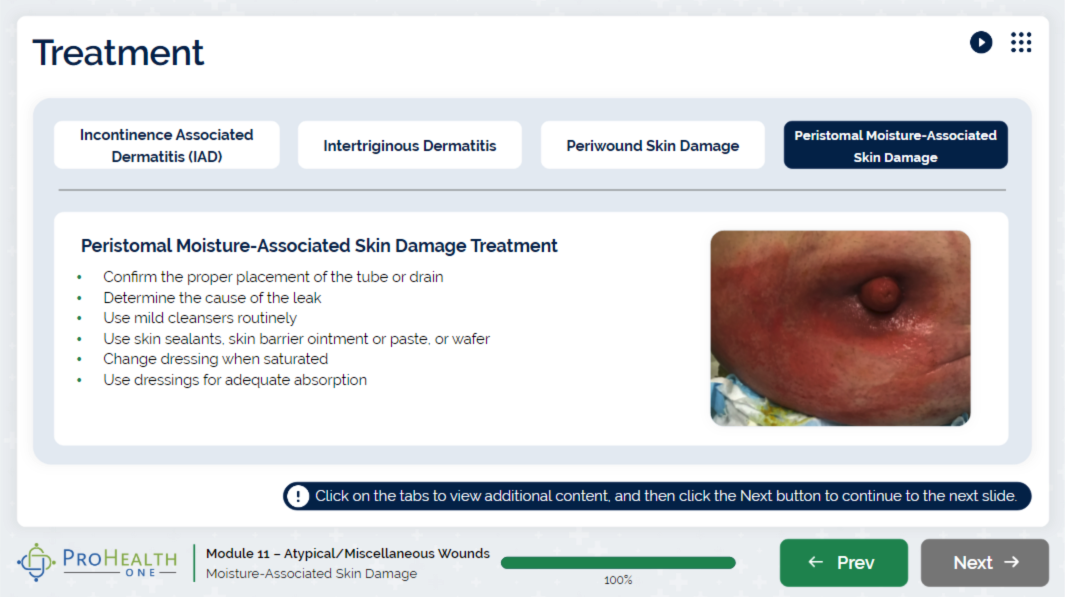Click the 'Moisture-Associated Skin Damage' subtitle
The image size is (1065, 597).
312,573
